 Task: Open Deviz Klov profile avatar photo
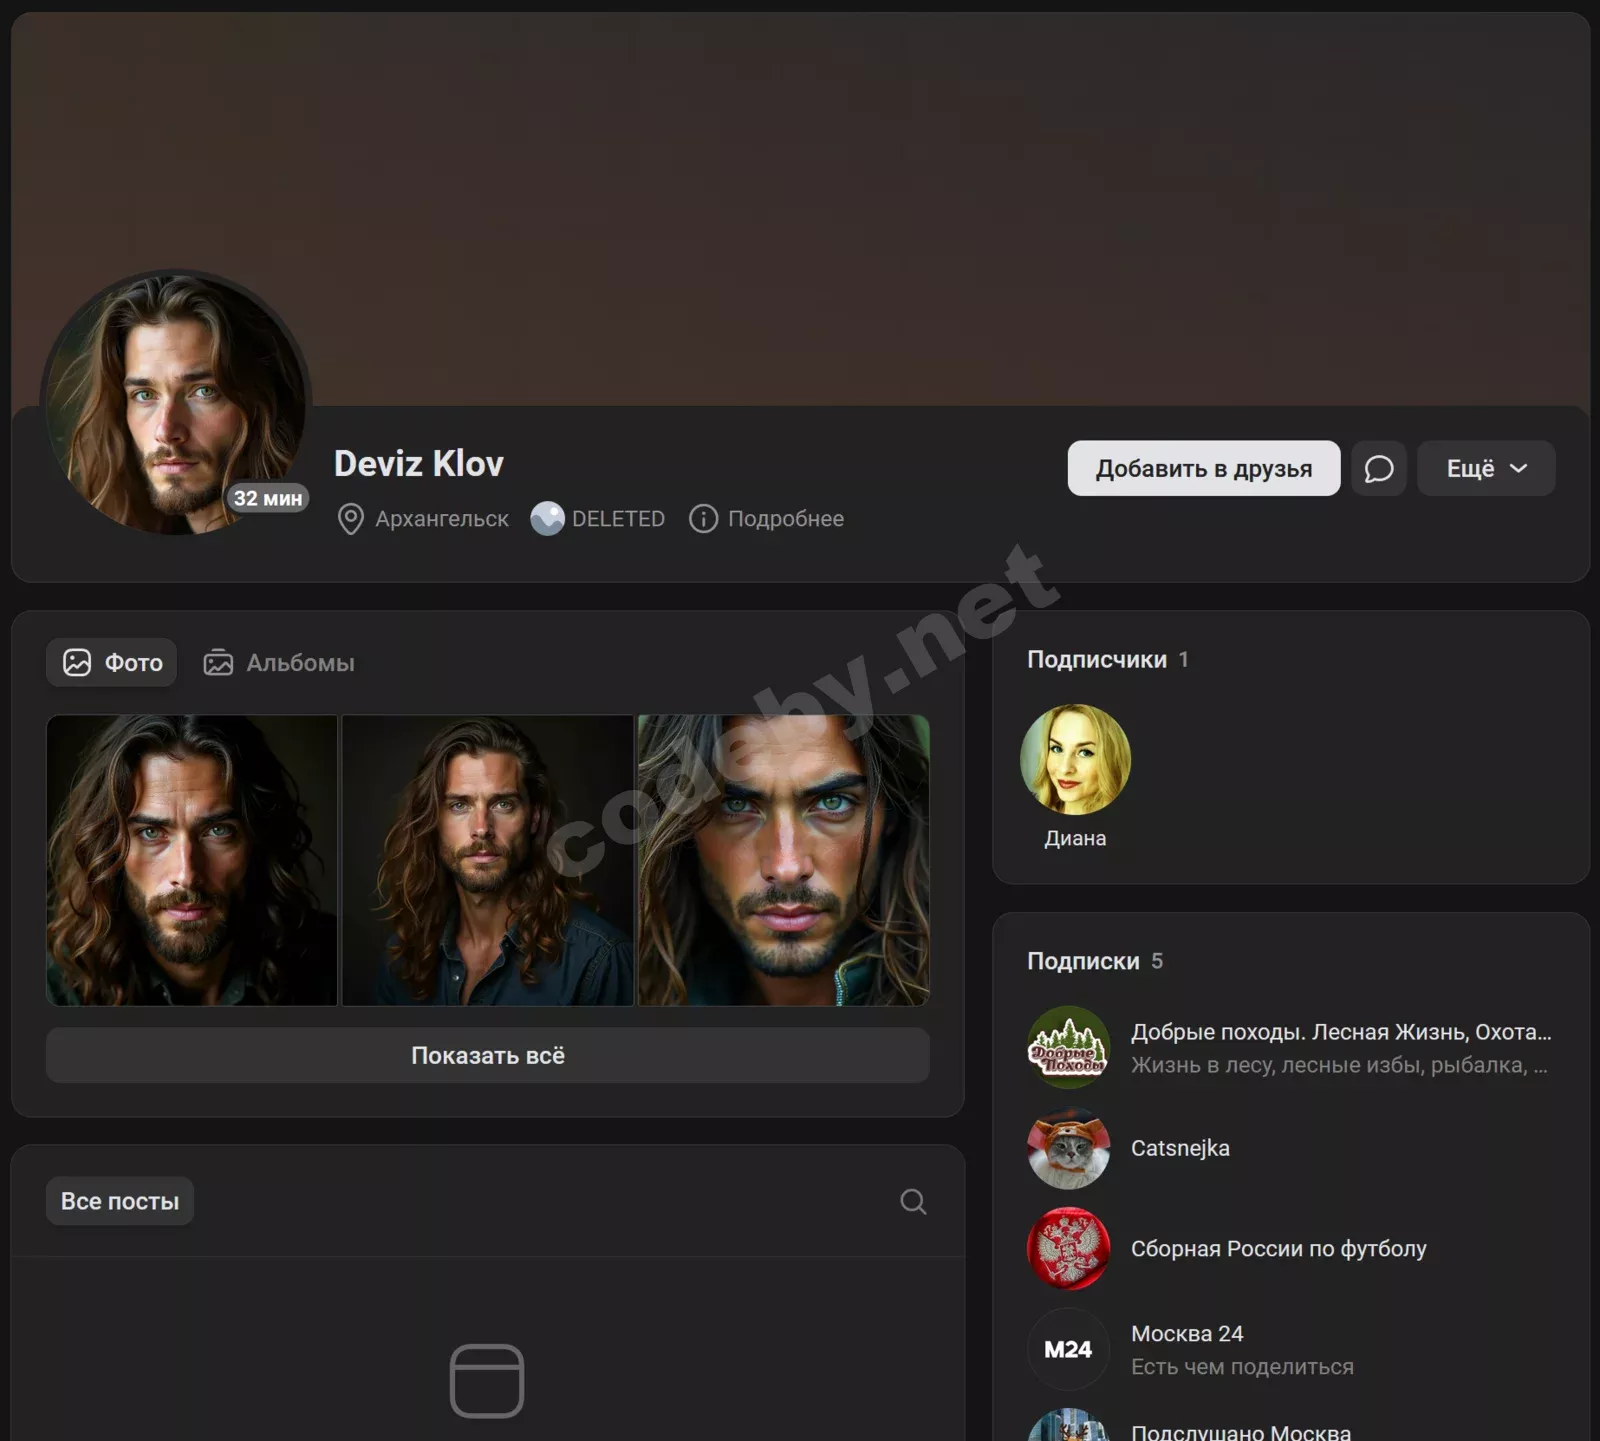176,404
